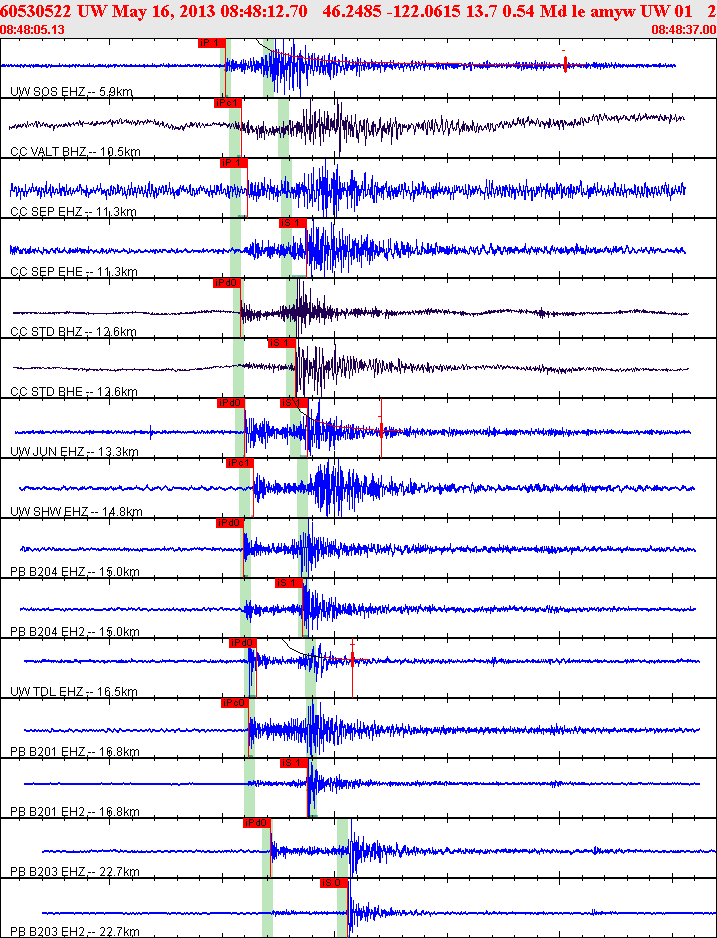Click the 'UW SOS EHZ -- 5.9km' trace label

coord(72,92)
